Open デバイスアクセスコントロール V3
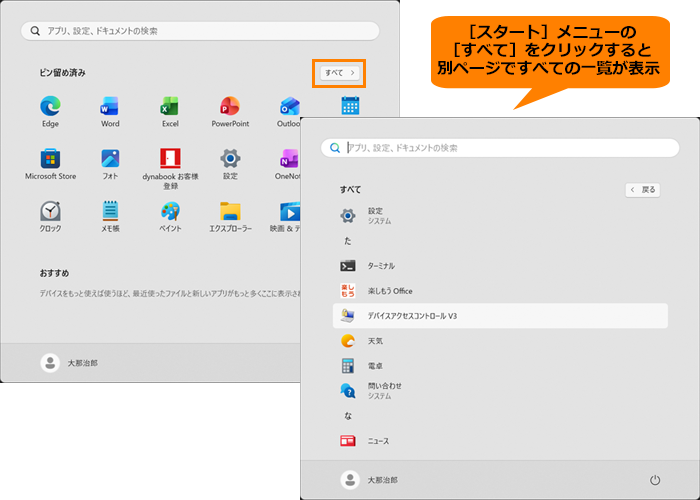The image size is (700, 500). click(500, 316)
